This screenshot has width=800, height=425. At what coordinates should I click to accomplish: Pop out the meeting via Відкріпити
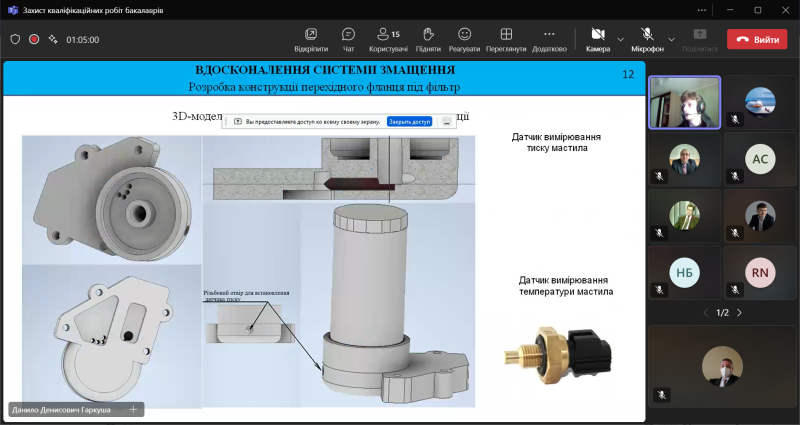(x=311, y=39)
